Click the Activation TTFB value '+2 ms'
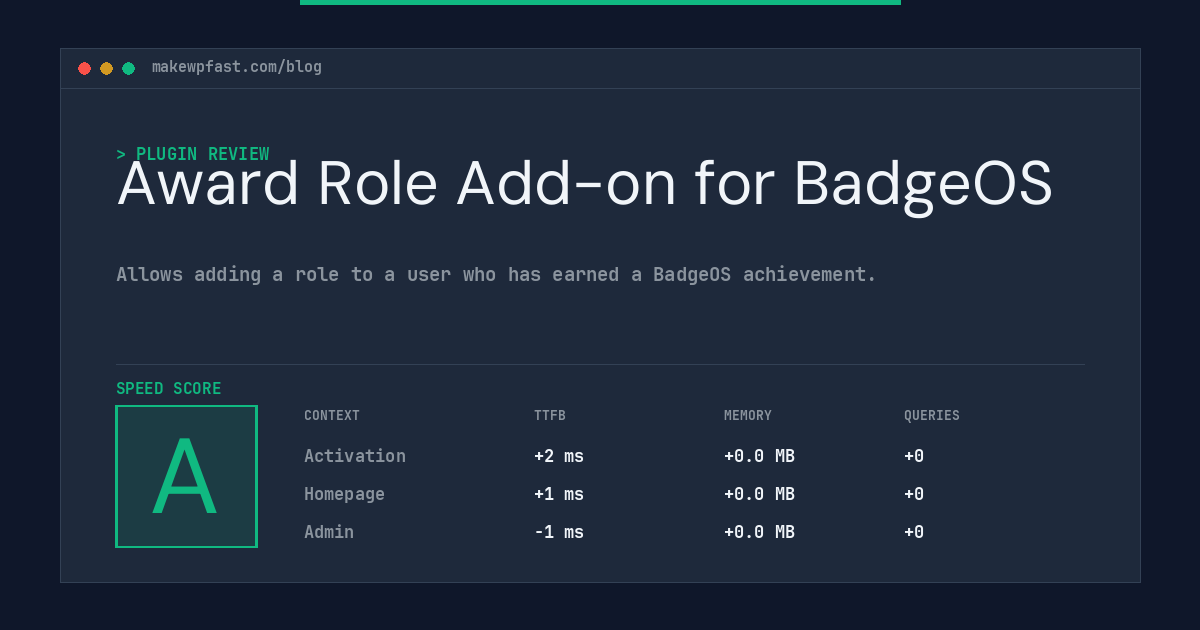 pyautogui.click(x=559, y=456)
